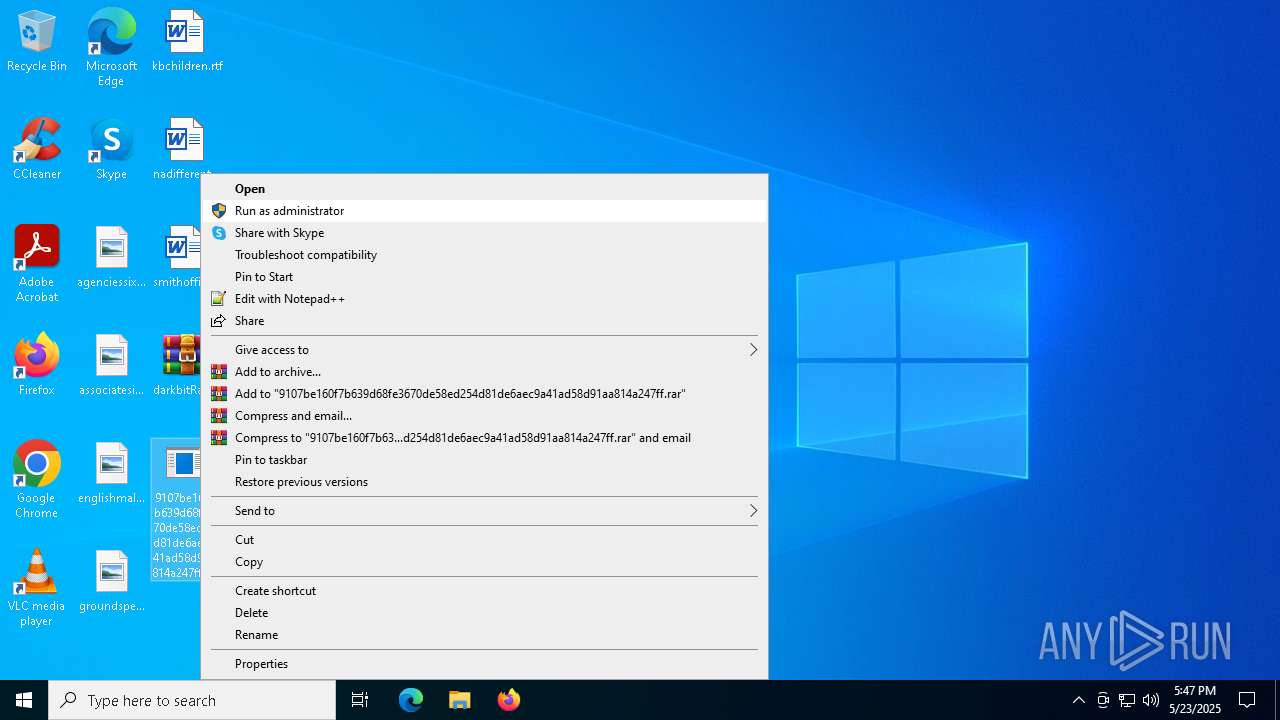The height and width of the screenshot is (720, 1280).
Task: Show hidden tray icons chevron
Action: (1078, 700)
